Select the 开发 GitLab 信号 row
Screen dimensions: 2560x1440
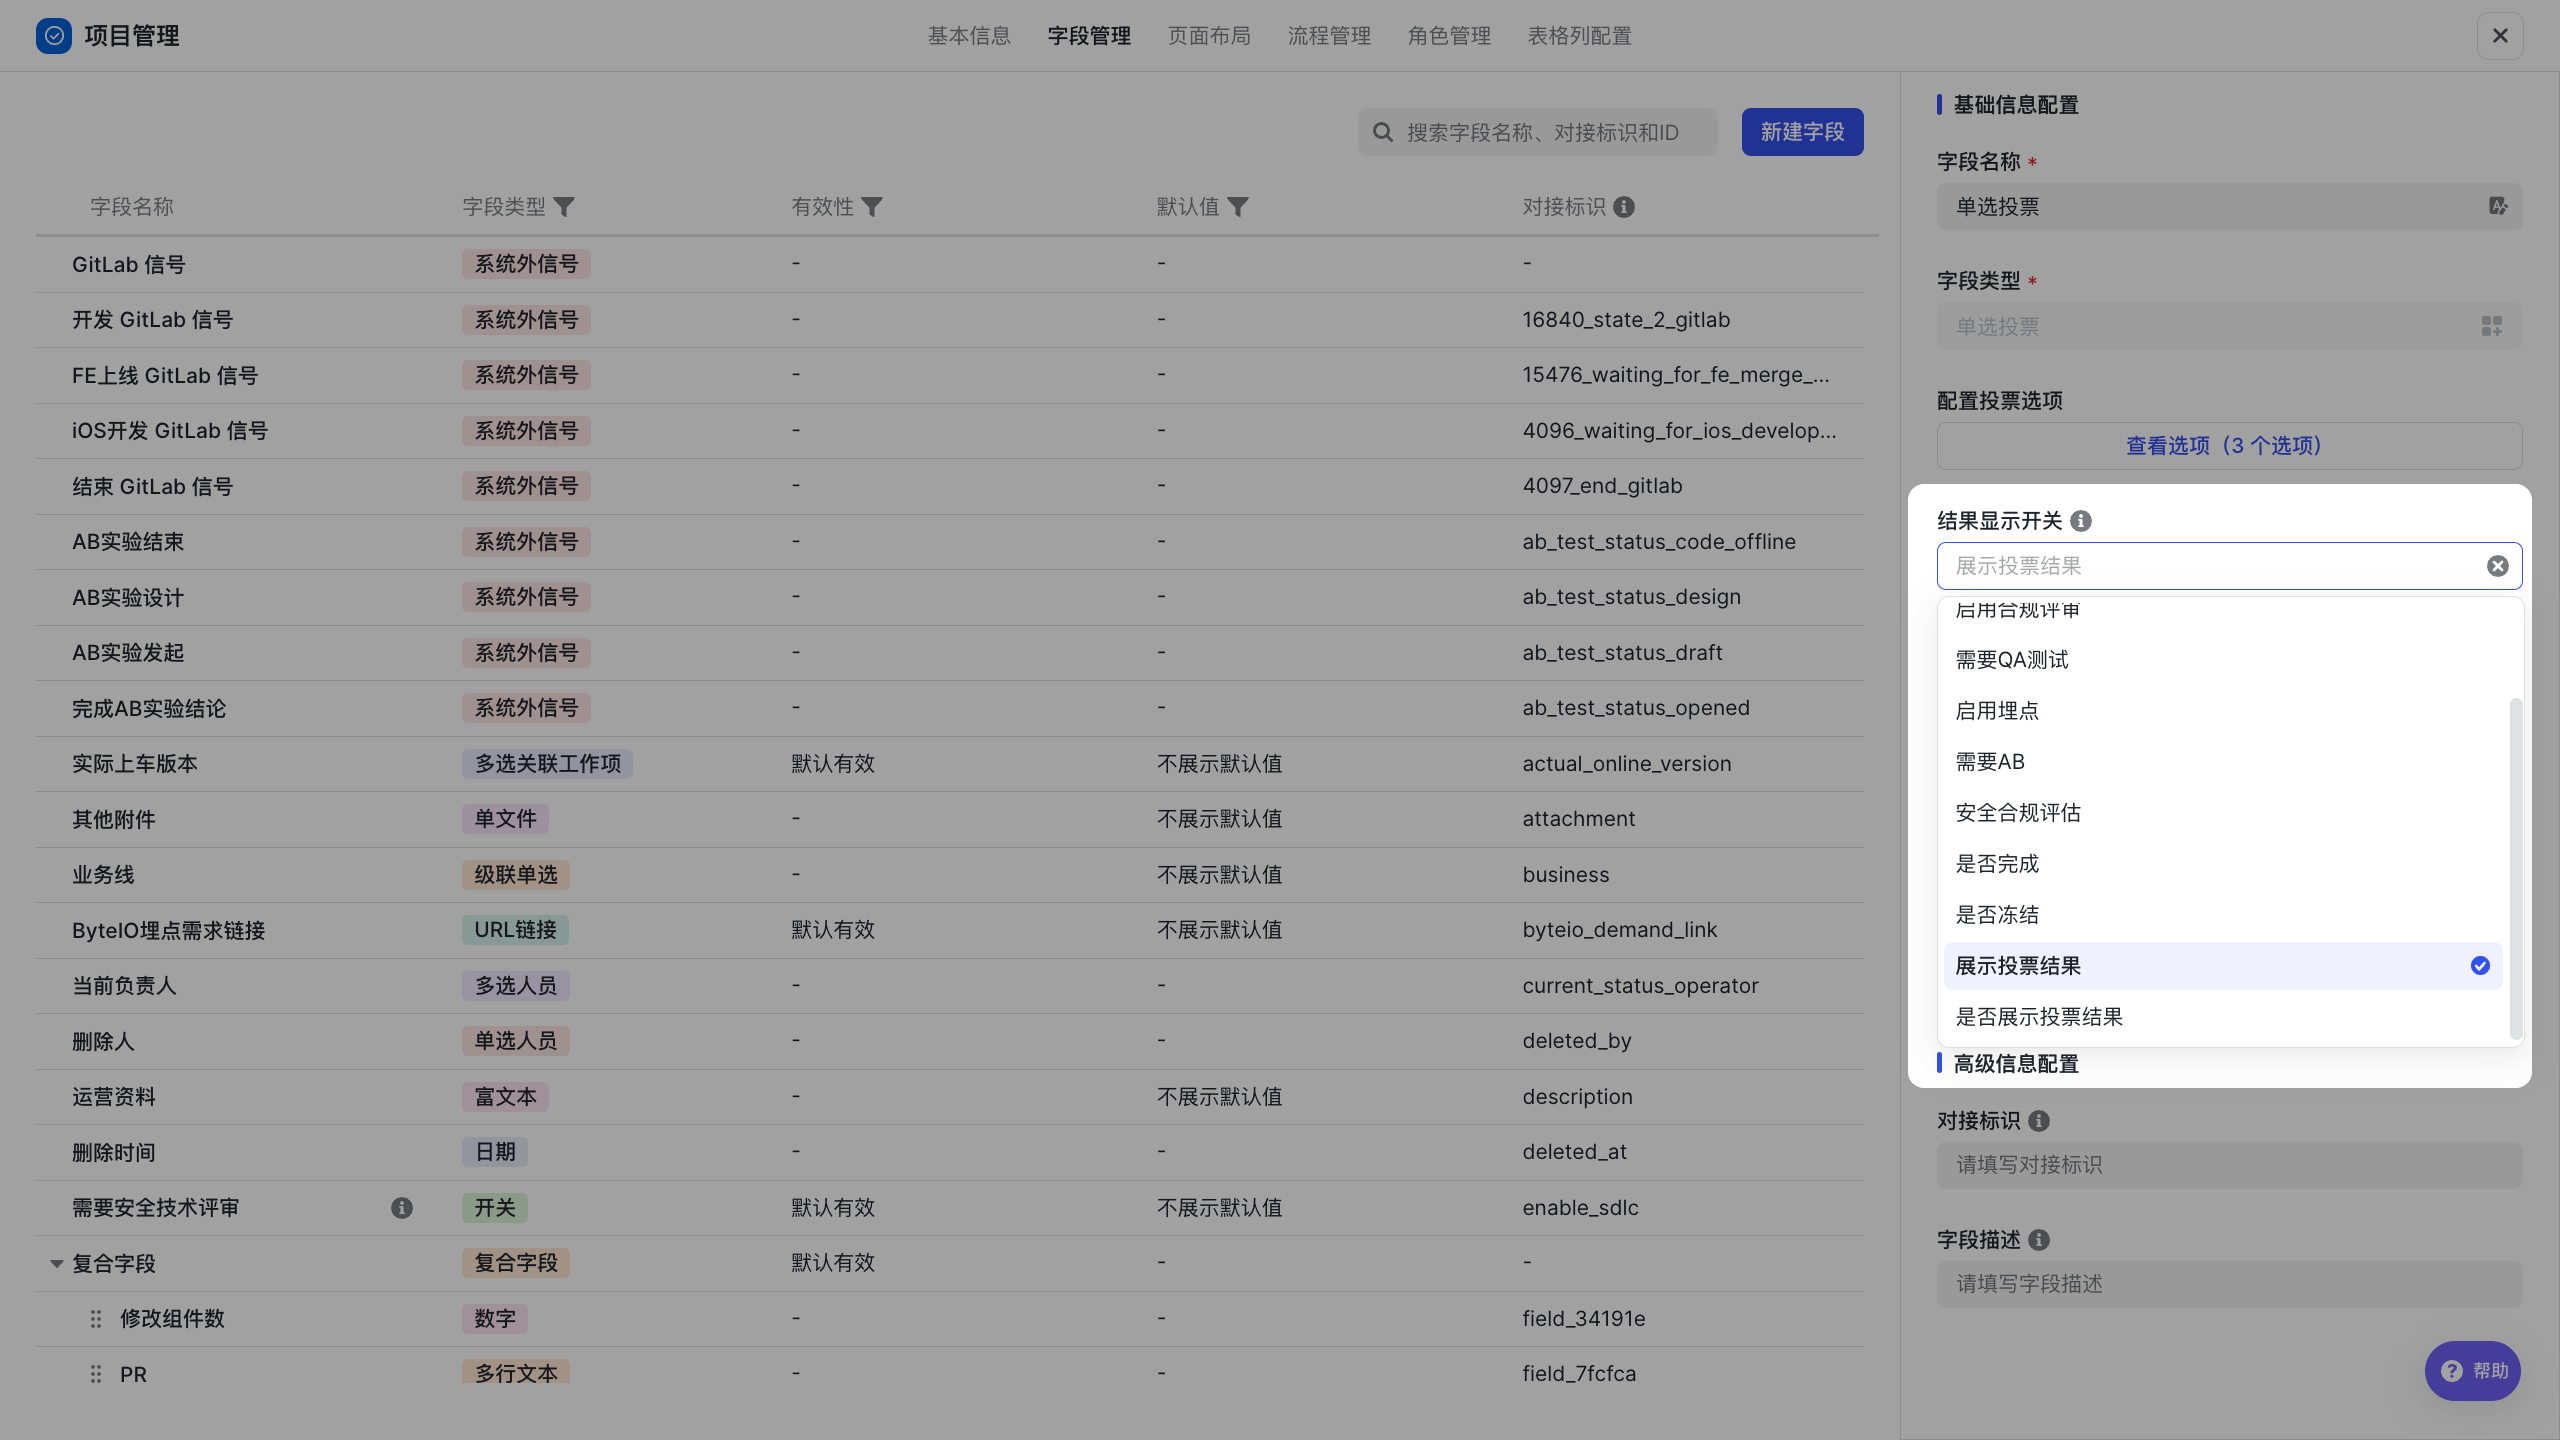[950, 320]
